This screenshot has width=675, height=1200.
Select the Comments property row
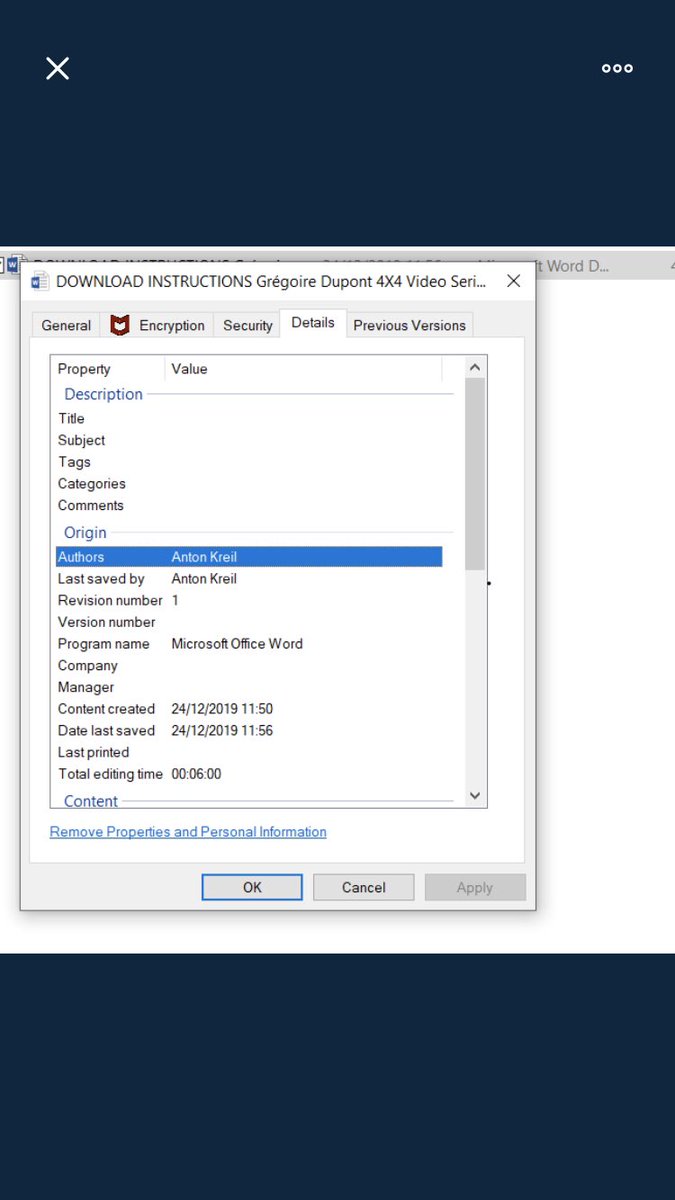coord(249,505)
